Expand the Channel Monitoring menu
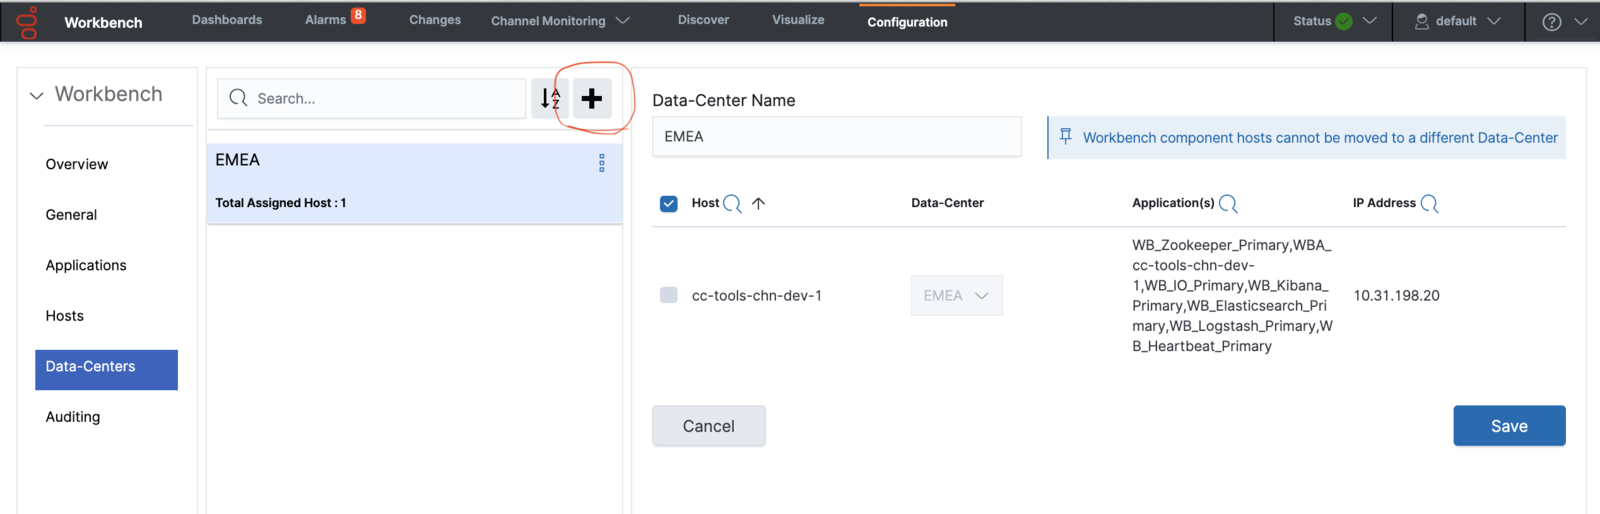This screenshot has width=1600, height=514. (x=559, y=21)
